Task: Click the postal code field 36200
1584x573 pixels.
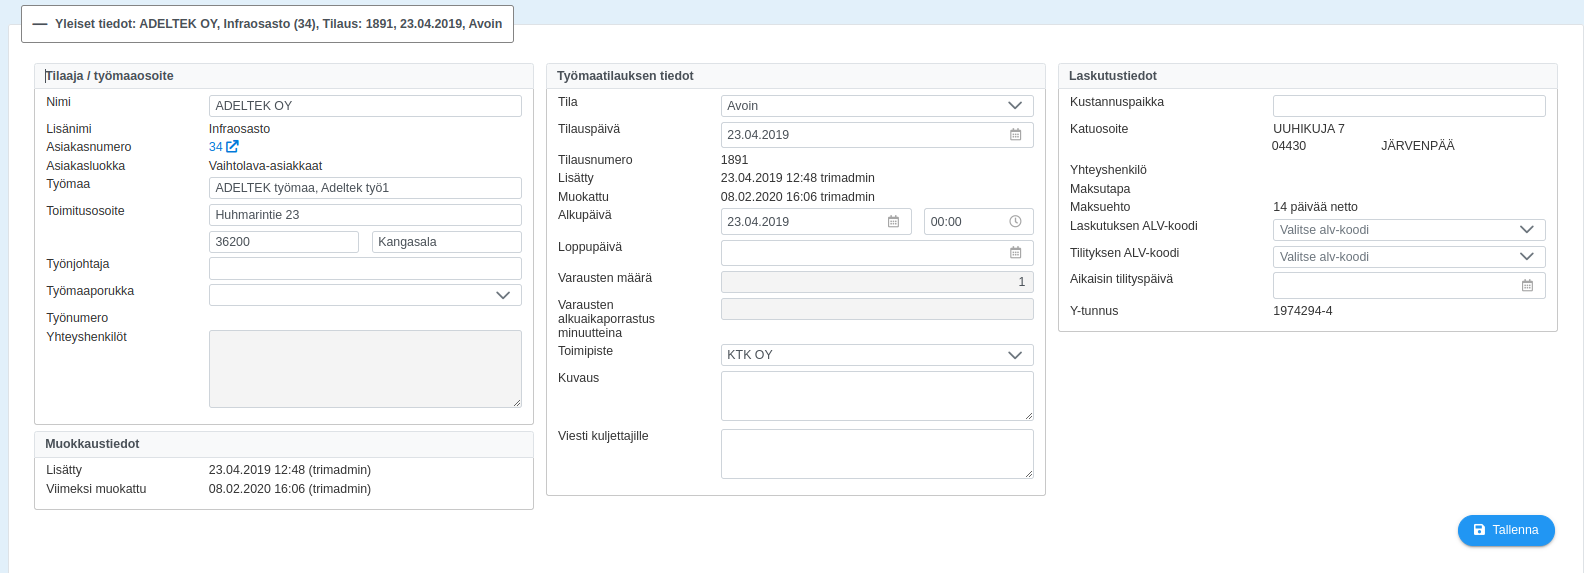Action: click(x=284, y=242)
